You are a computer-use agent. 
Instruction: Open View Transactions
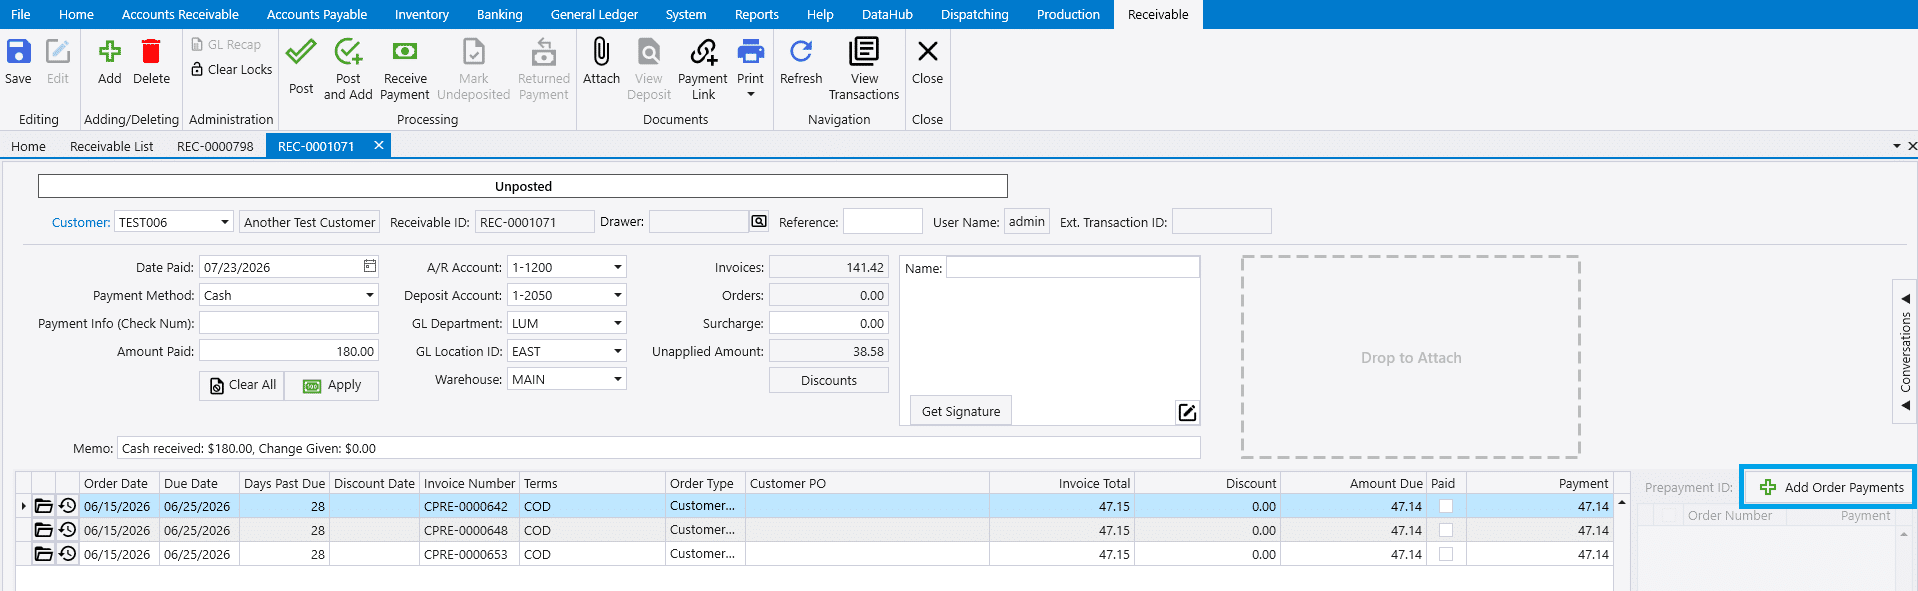pos(864,52)
